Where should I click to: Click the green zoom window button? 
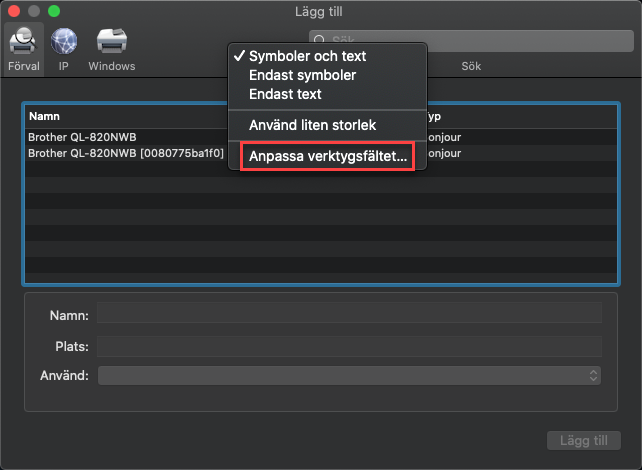[54, 11]
